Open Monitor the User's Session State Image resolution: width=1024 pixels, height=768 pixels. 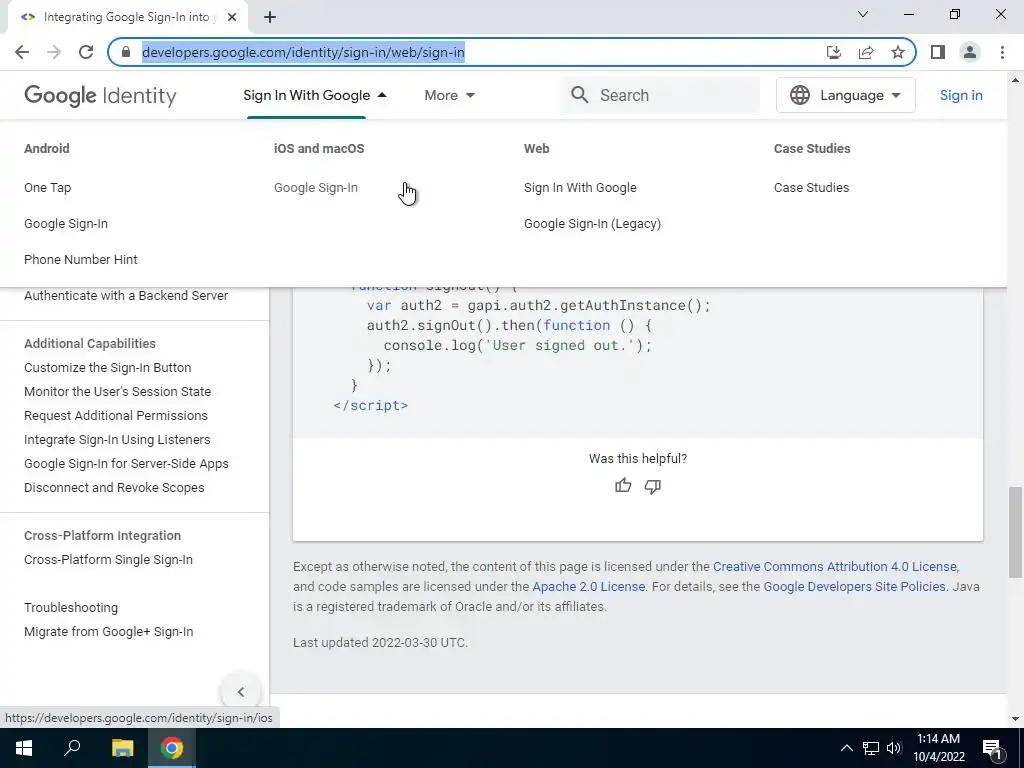tap(118, 392)
